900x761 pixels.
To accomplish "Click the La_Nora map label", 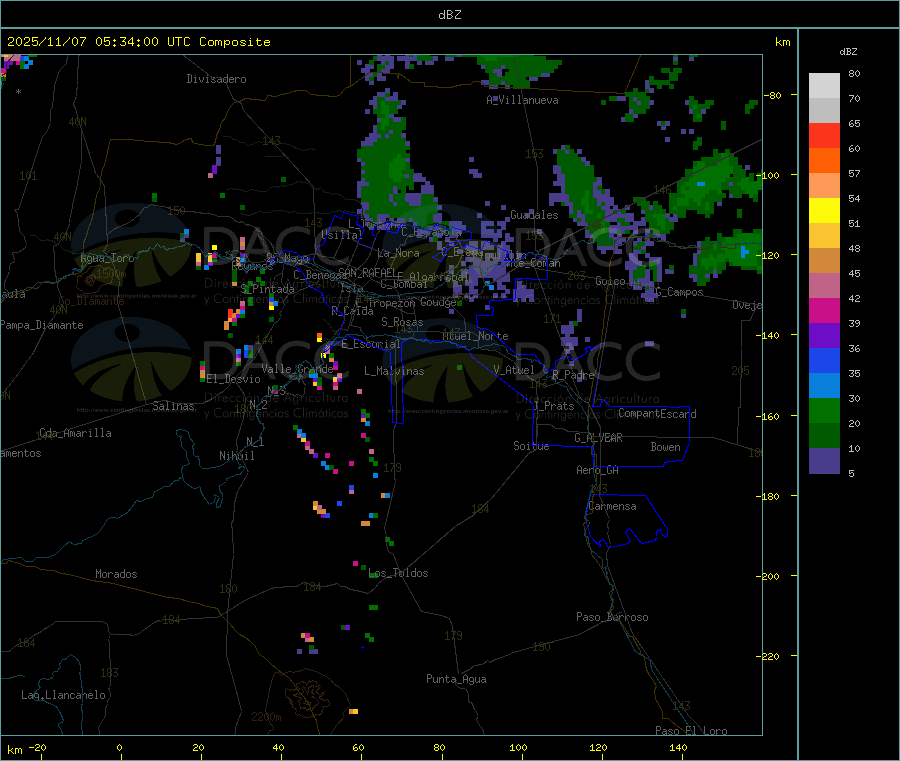I will pyautogui.click(x=398, y=253).
